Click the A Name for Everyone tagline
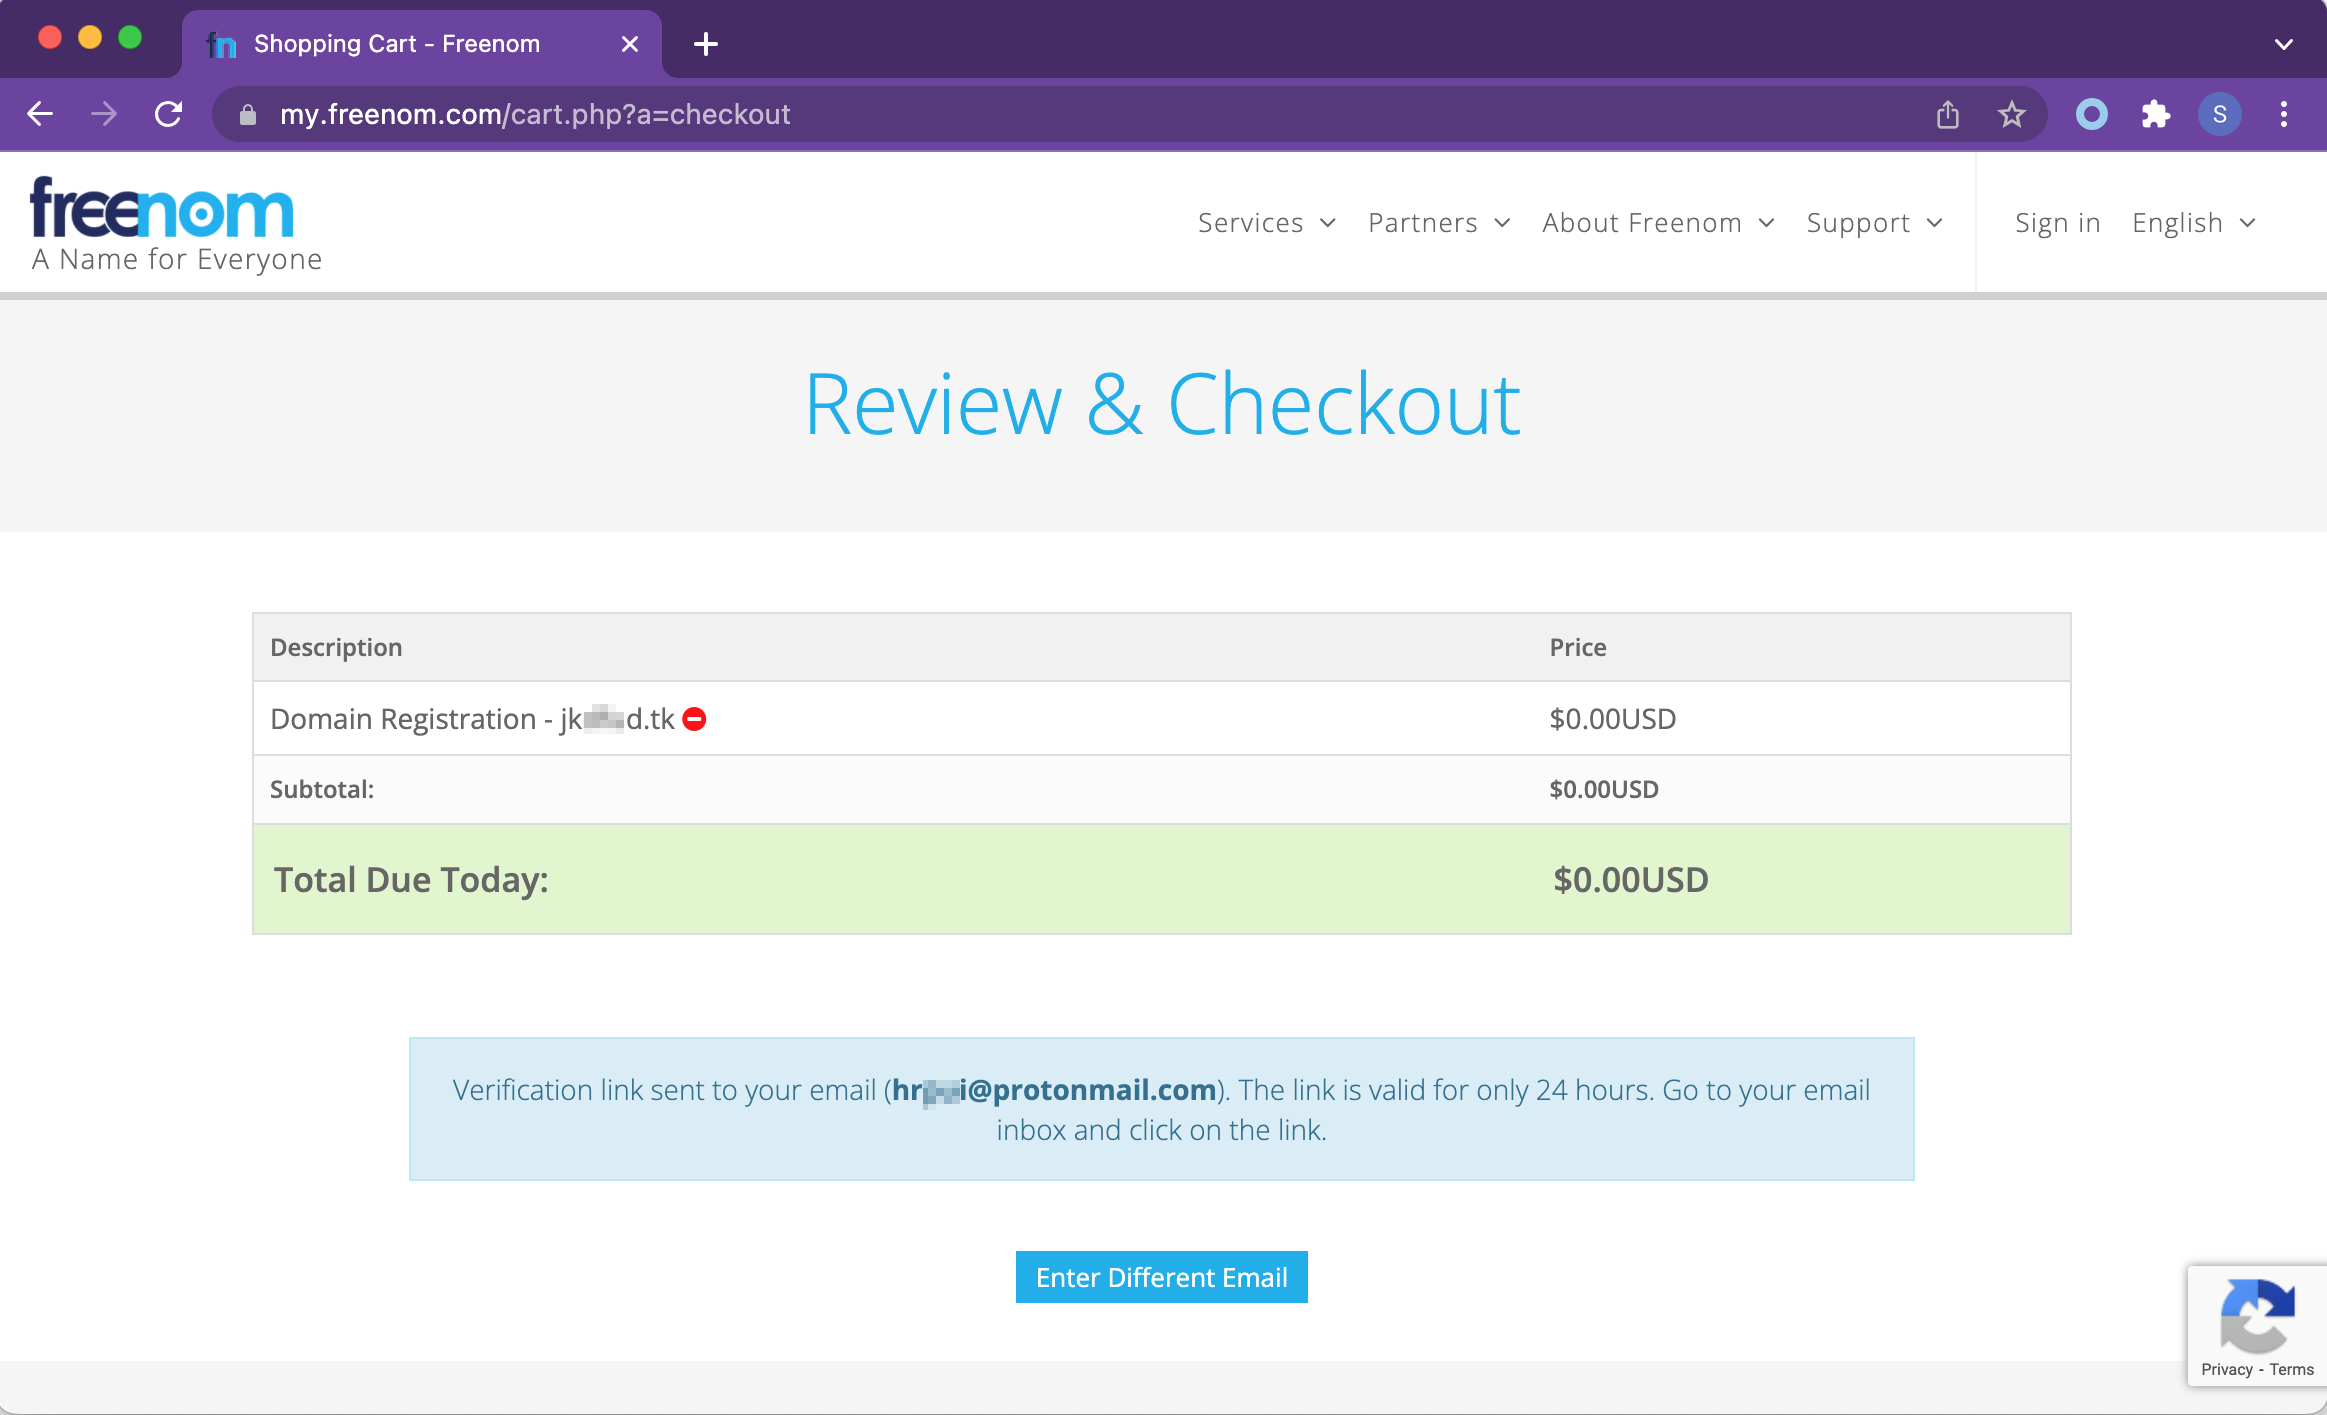This screenshot has width=2327, height=1415. 177,260
